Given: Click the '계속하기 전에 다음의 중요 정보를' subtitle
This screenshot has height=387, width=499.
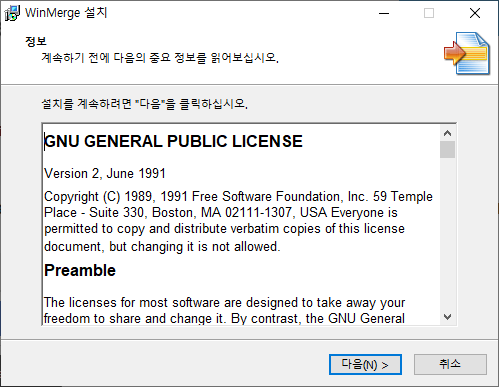Looking at the screenshot, I should click(x=160, y=58).
